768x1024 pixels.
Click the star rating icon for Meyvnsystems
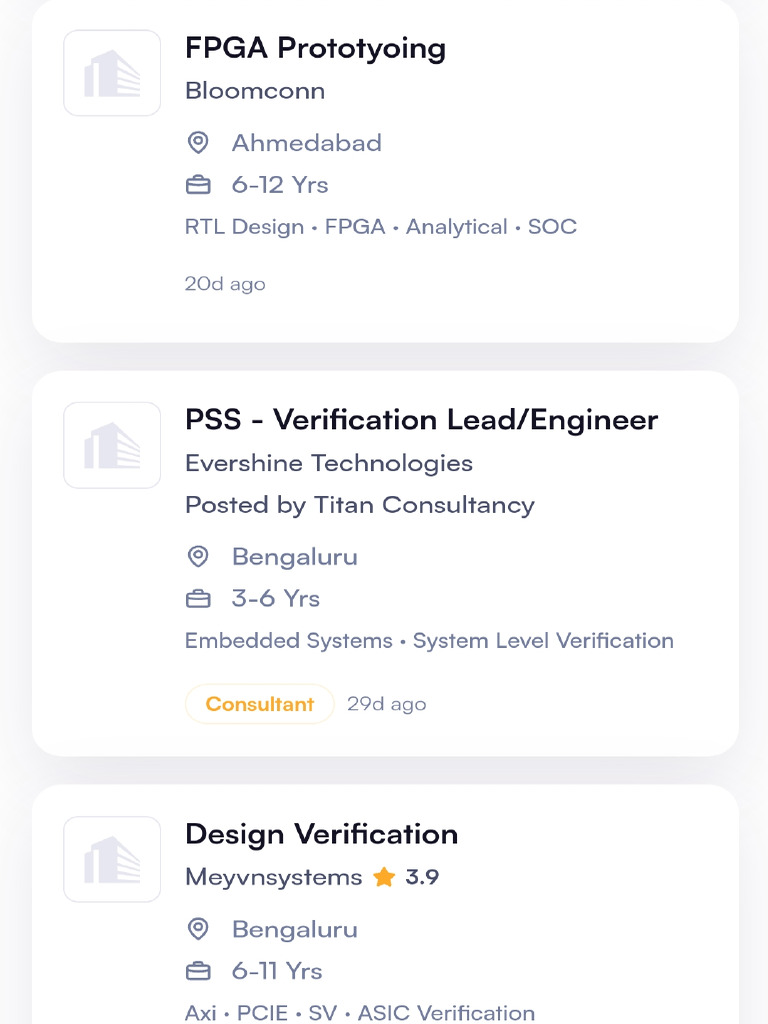coord(384,878)
